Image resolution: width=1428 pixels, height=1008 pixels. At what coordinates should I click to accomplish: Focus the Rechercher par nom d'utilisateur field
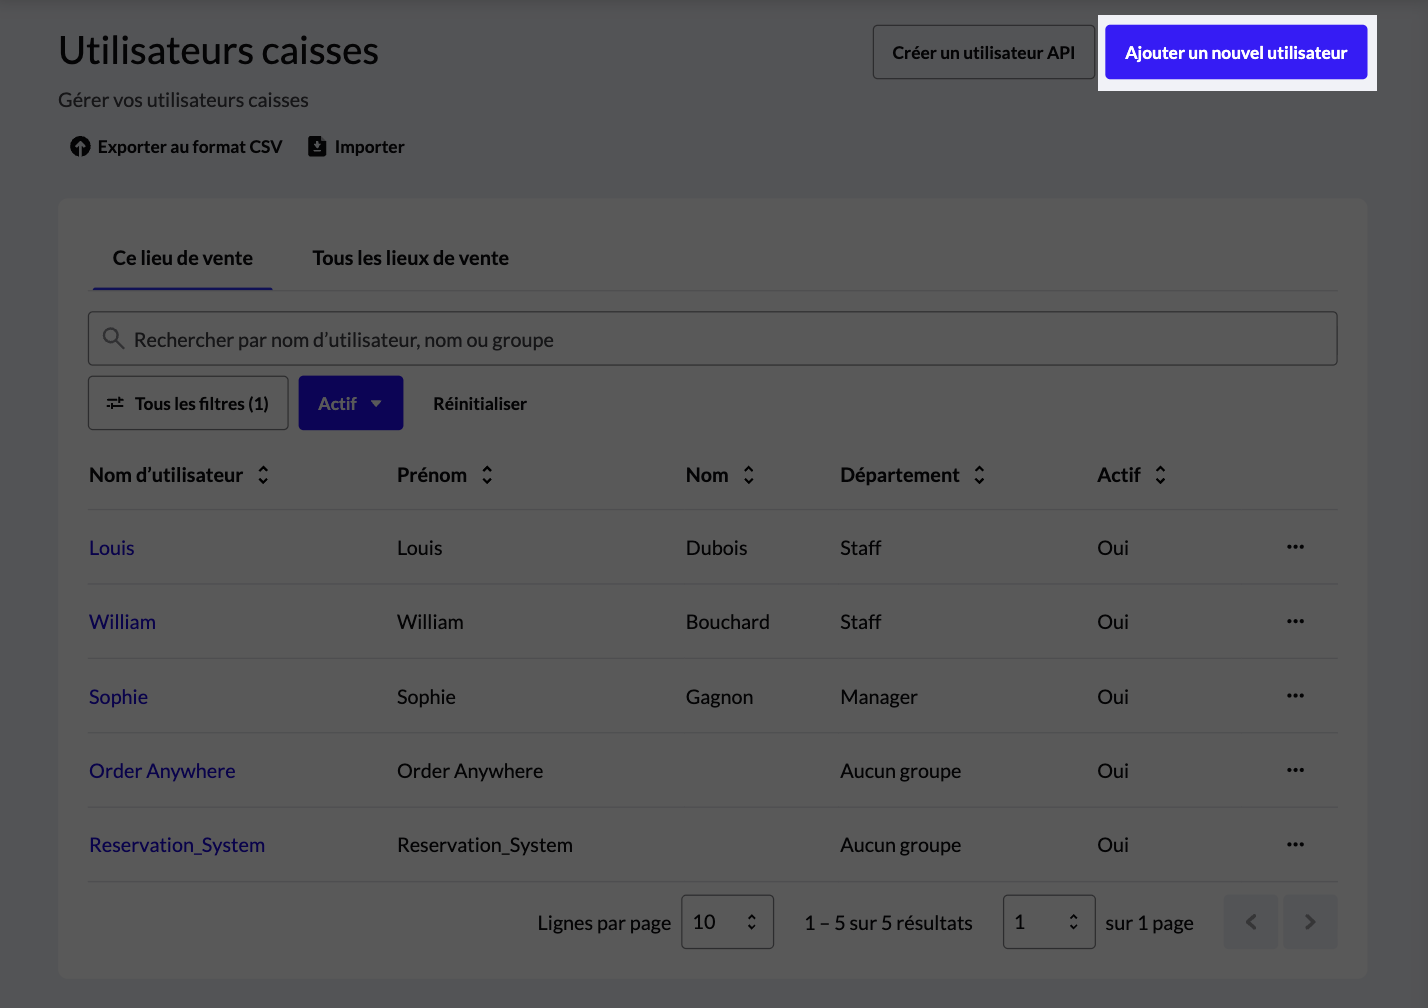713,339
